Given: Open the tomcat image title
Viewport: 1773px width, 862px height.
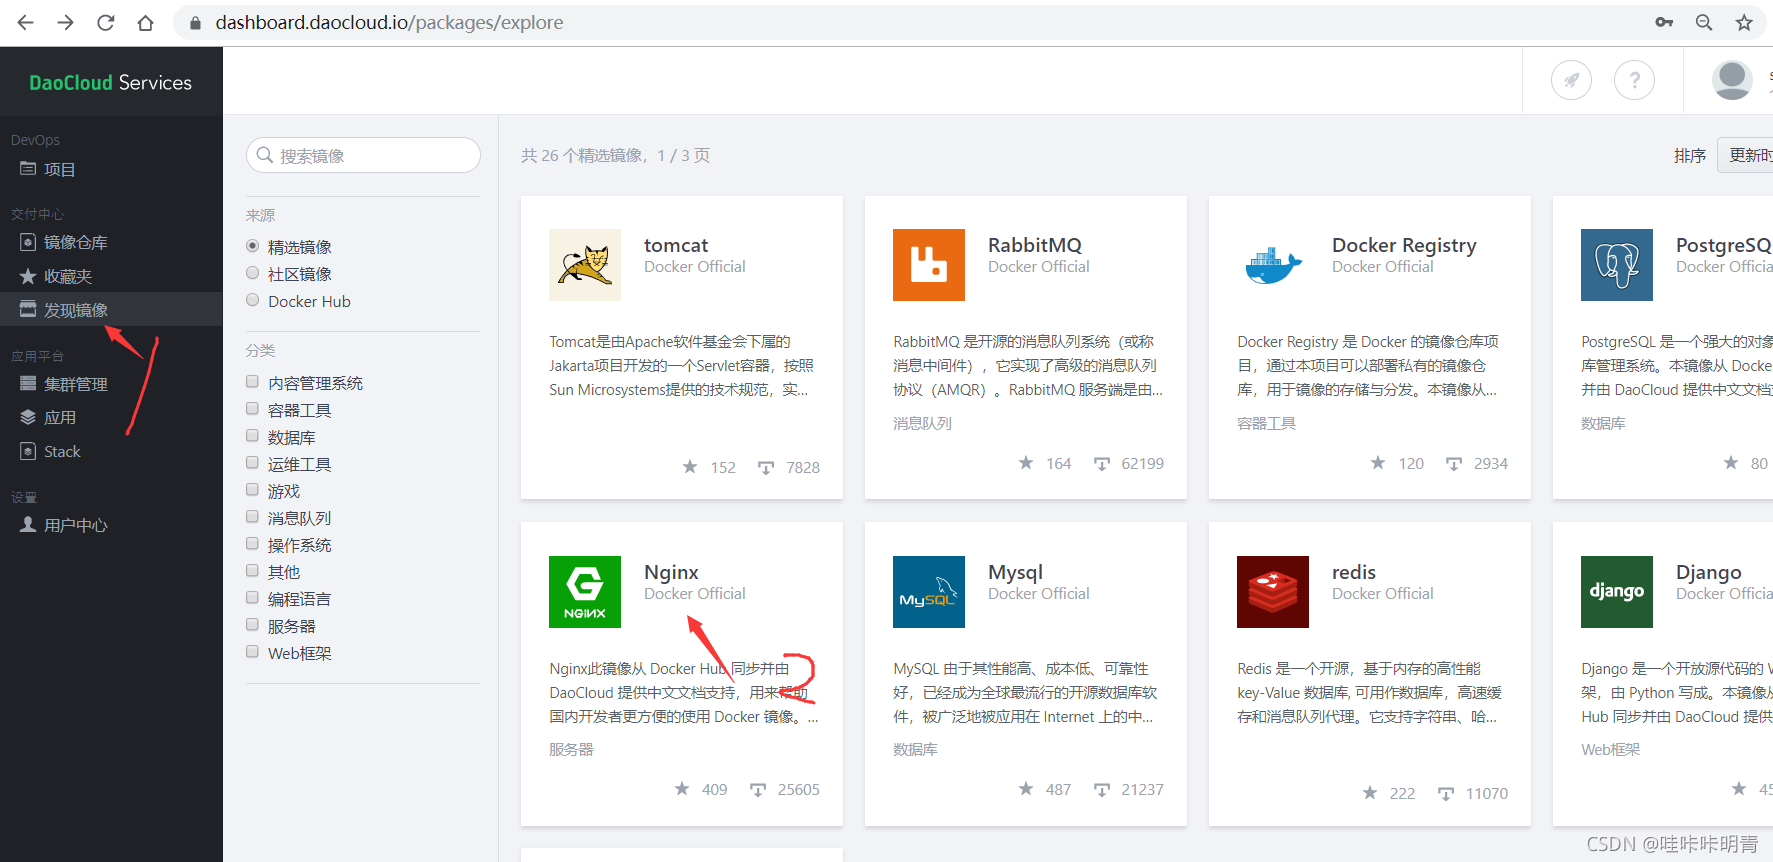Looking at the screenshot, I should point(676,245).
